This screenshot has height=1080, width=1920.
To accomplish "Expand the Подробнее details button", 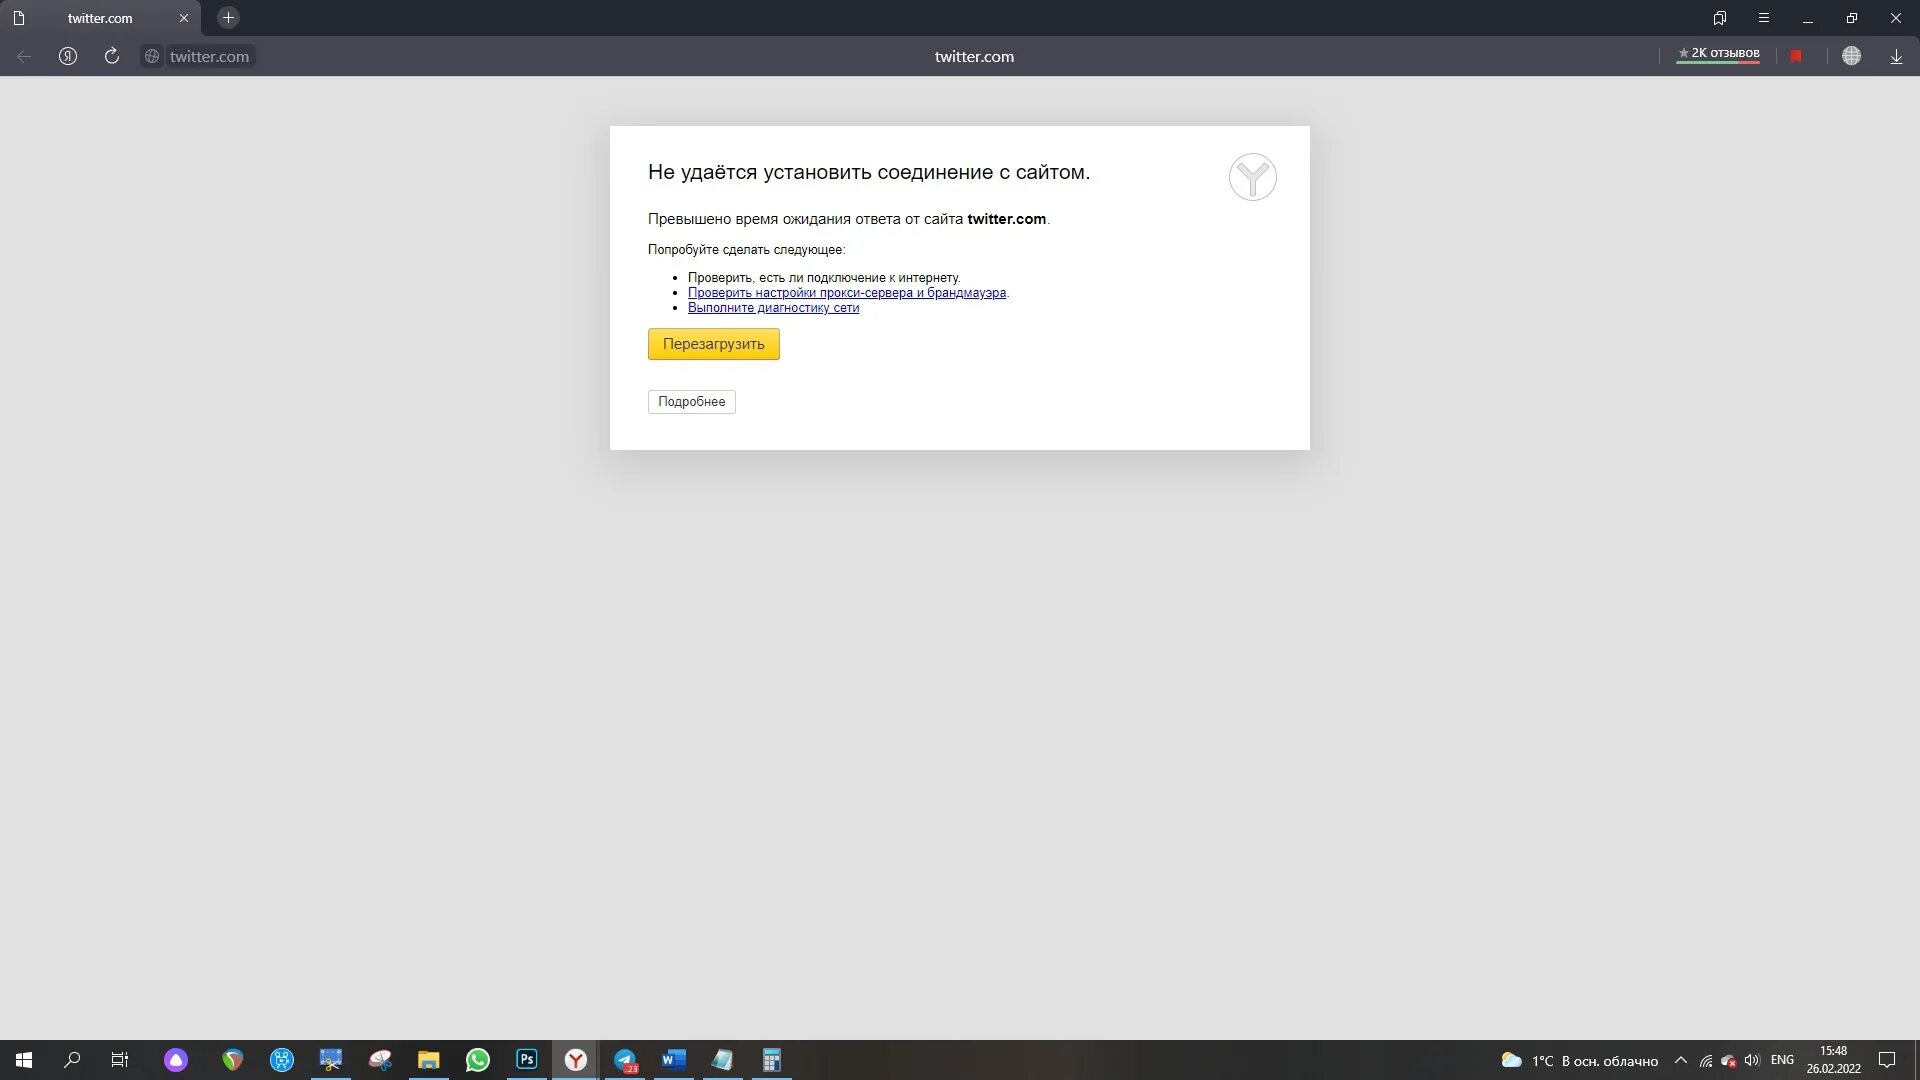I will point(691,402).
